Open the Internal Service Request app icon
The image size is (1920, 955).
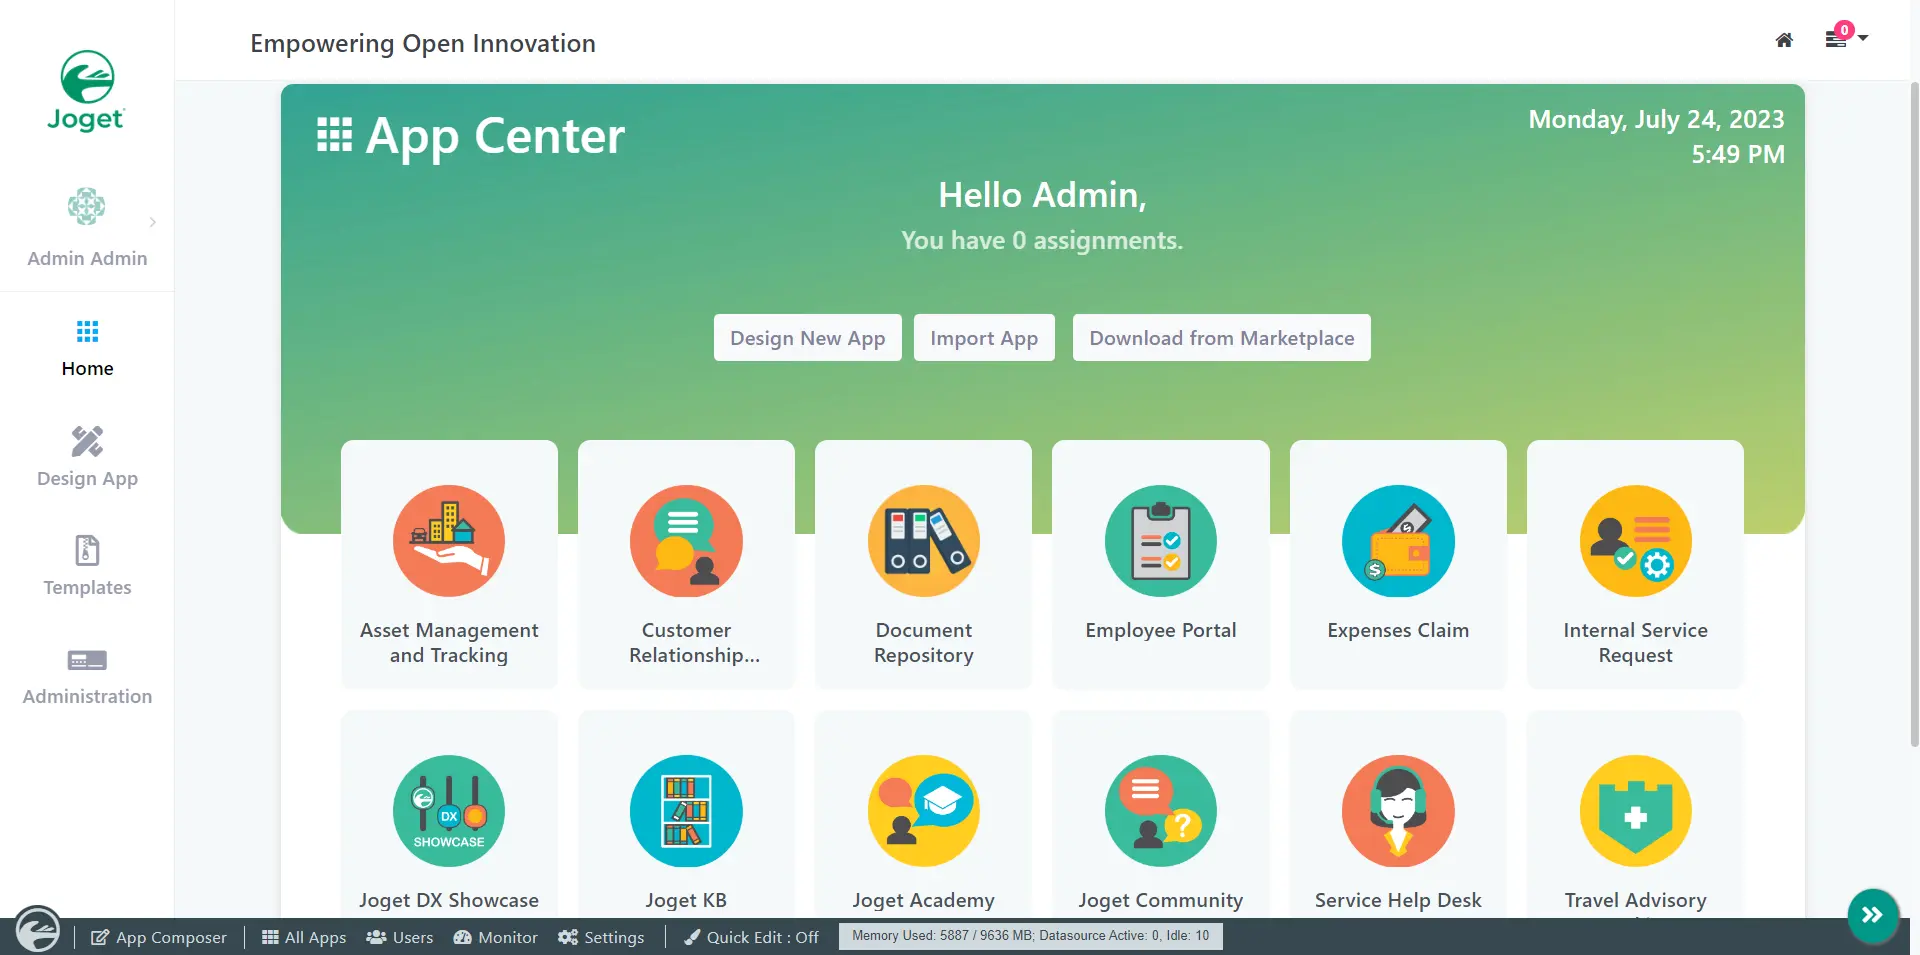(x=1636, y=541)
